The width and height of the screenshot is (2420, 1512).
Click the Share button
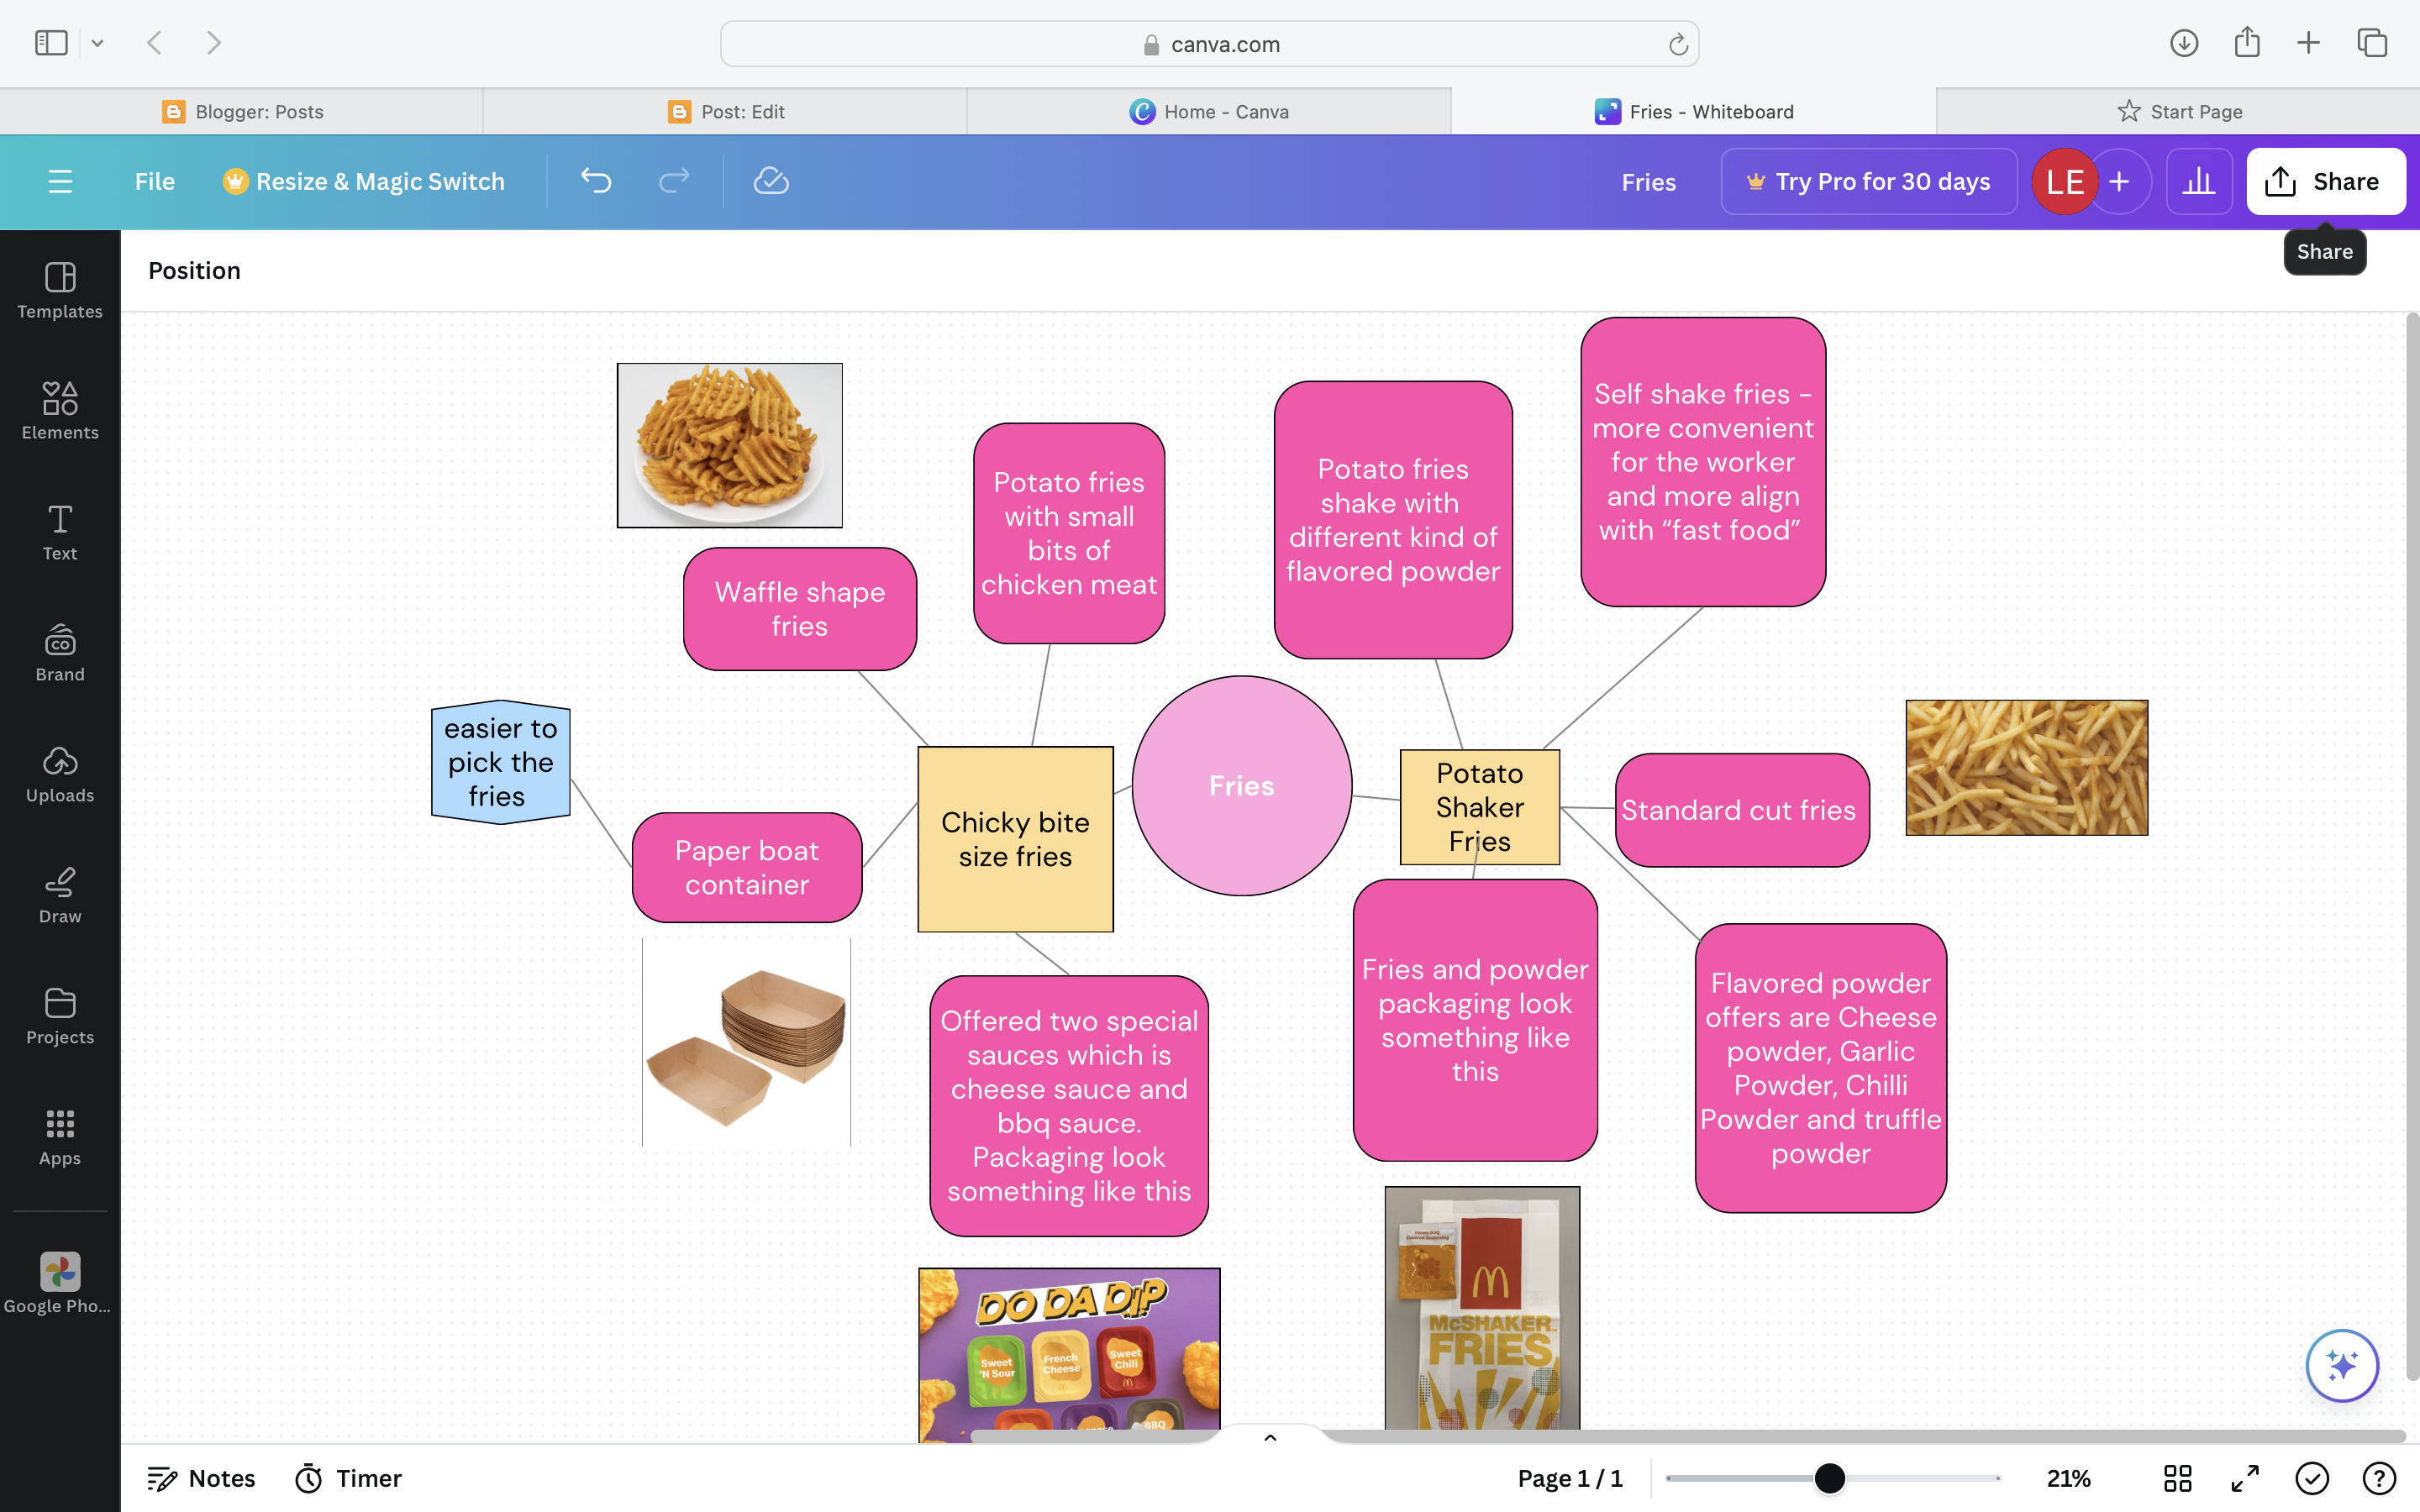point(2325,181)
